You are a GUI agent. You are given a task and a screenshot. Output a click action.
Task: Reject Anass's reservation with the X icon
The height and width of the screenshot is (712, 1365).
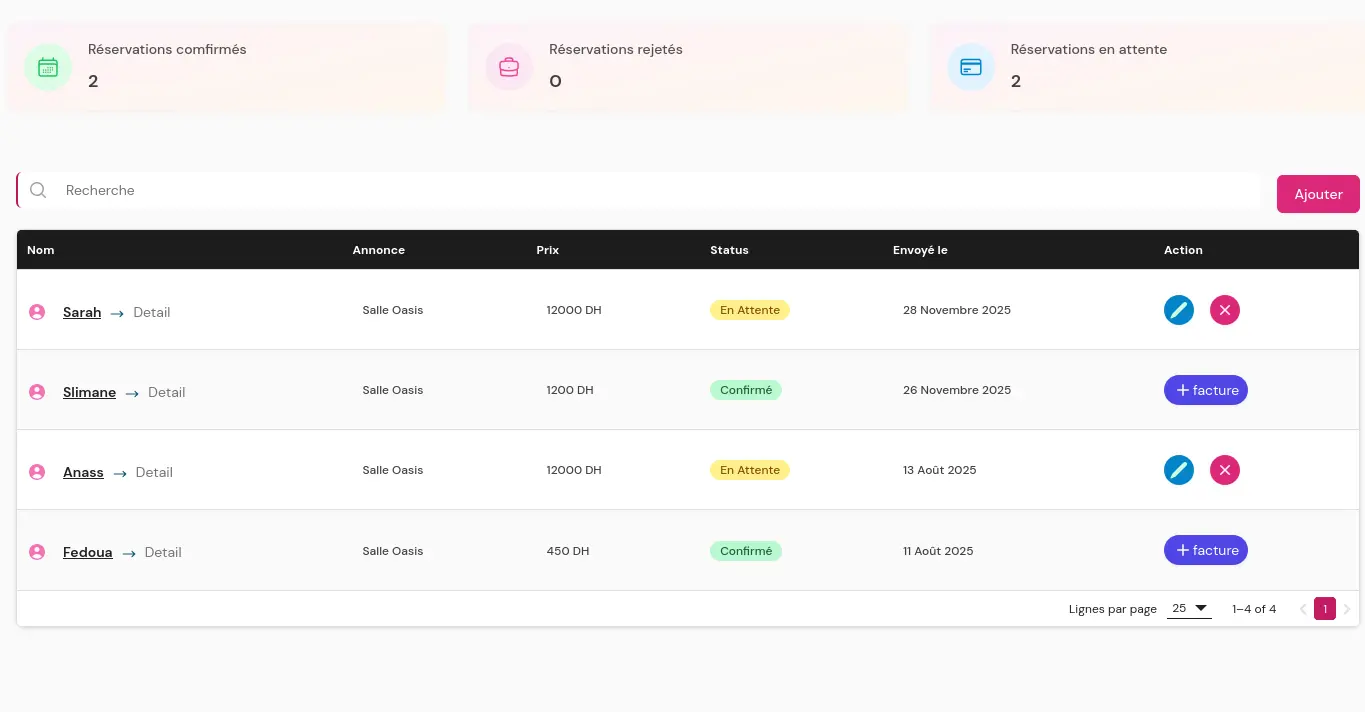(x=1225, y=470)
